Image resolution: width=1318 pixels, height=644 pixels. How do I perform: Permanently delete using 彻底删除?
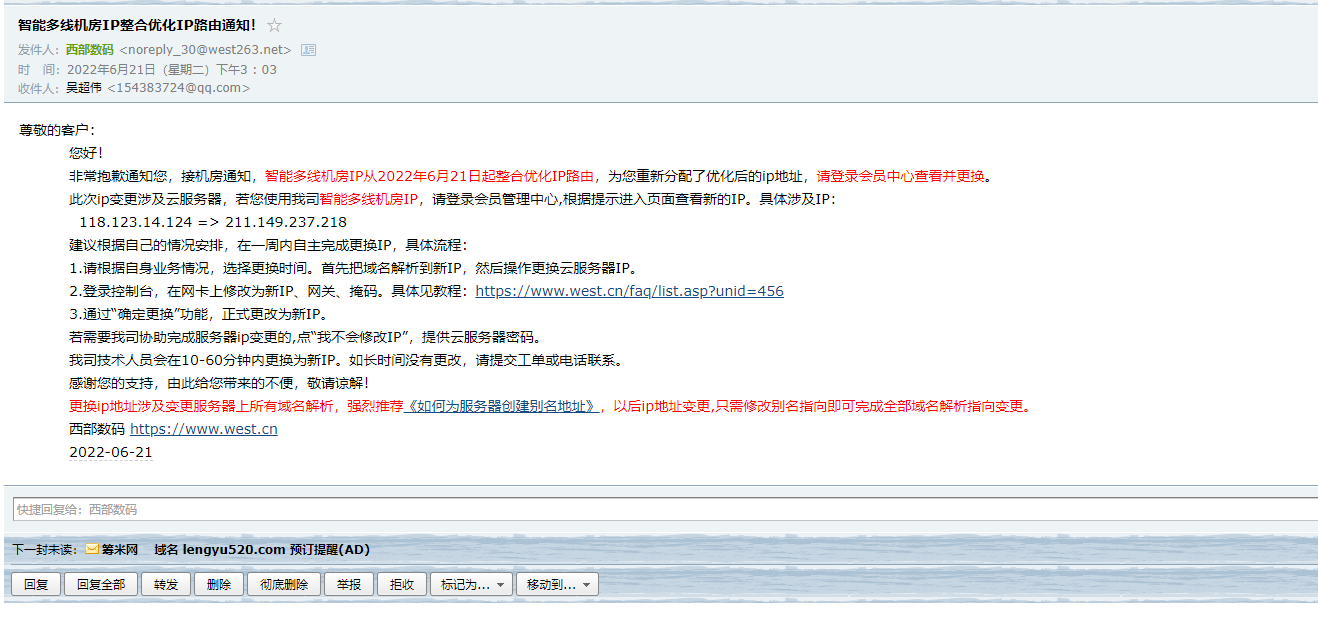coord(283,583)
